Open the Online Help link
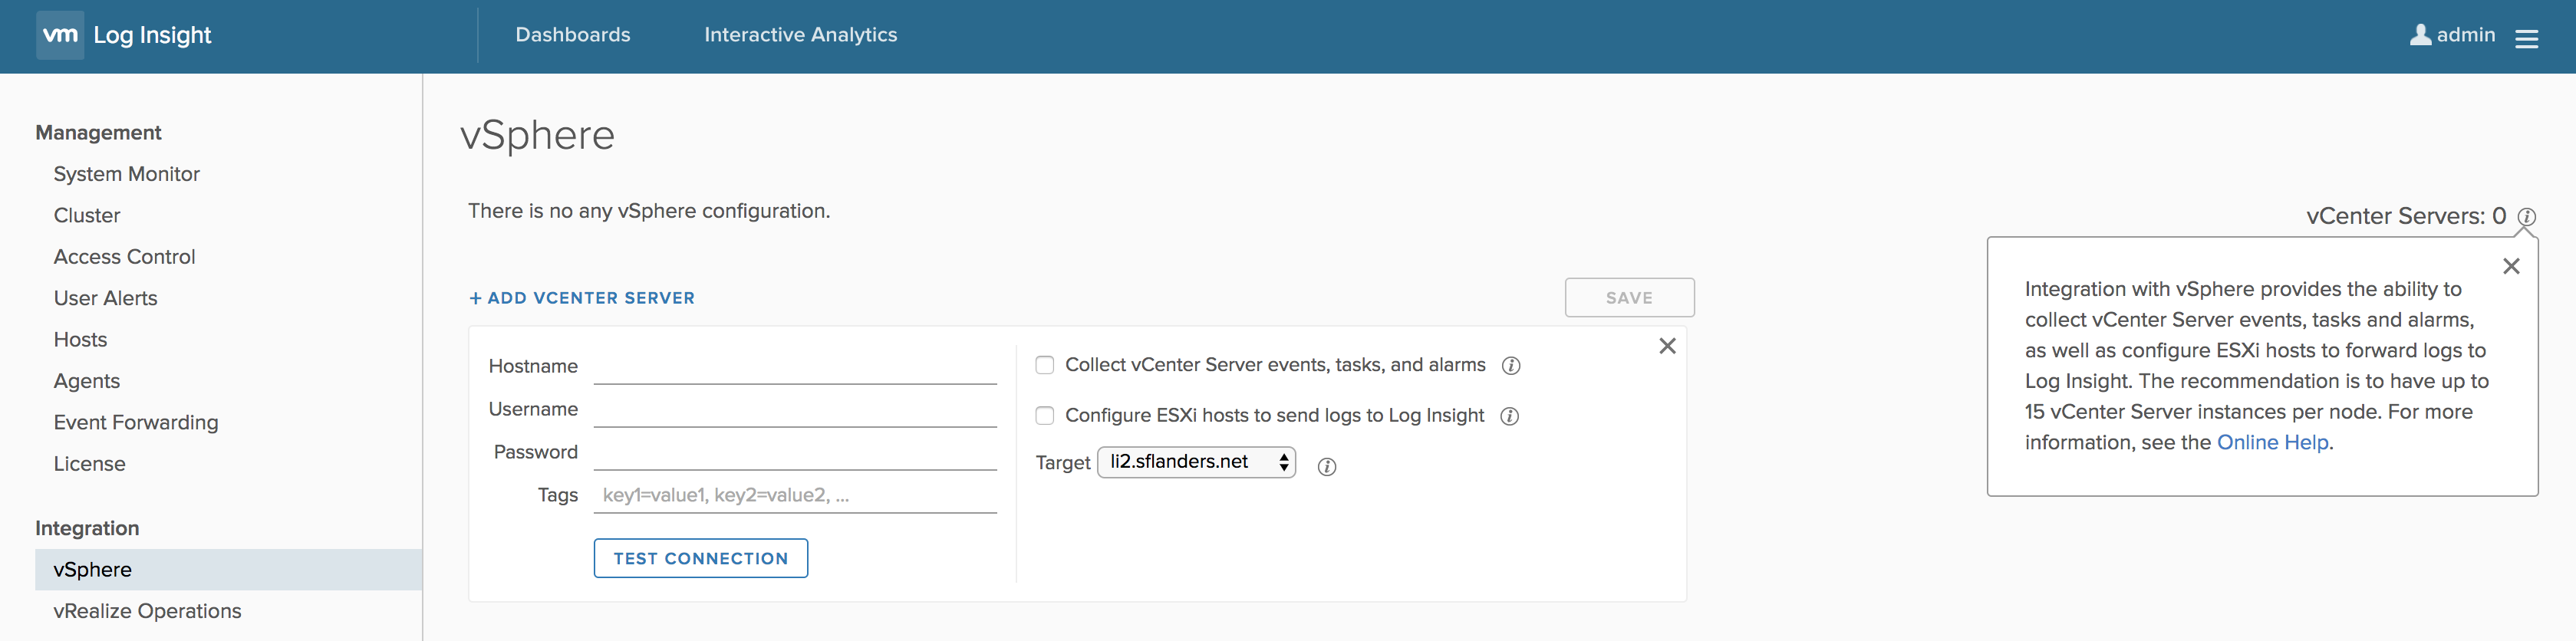The height and width of the screenshot is (641, 2576). click(2272, 442)
